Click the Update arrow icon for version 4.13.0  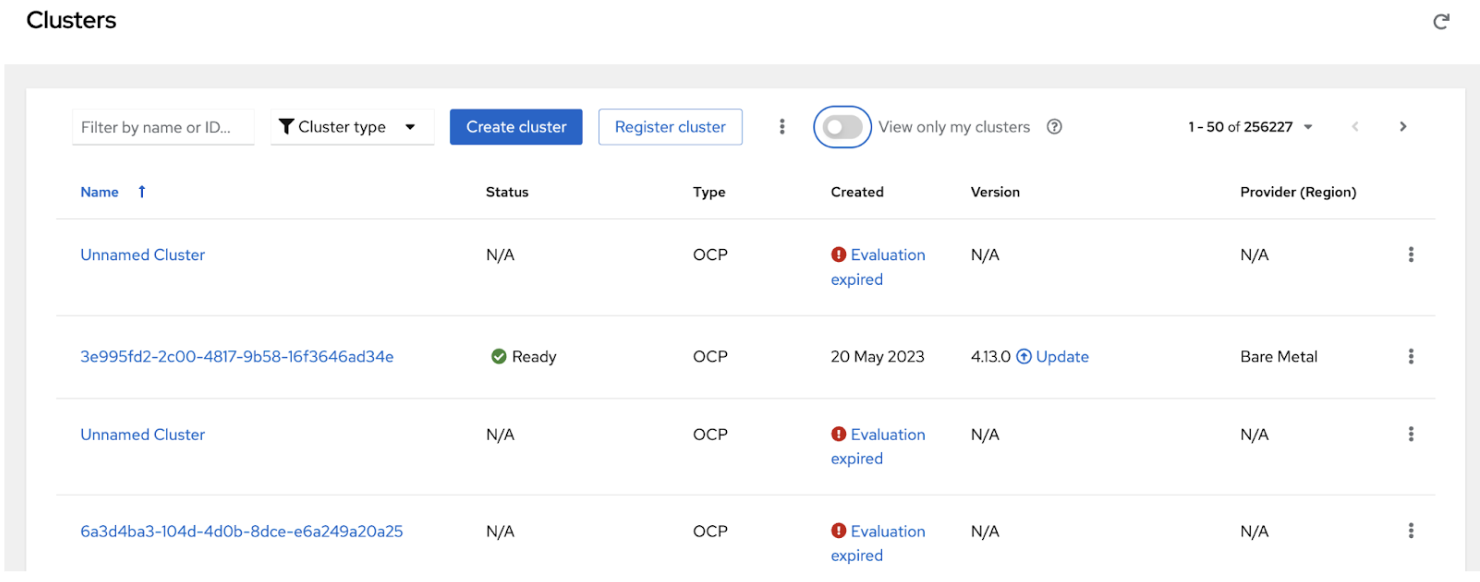(x=1024, y=357)
